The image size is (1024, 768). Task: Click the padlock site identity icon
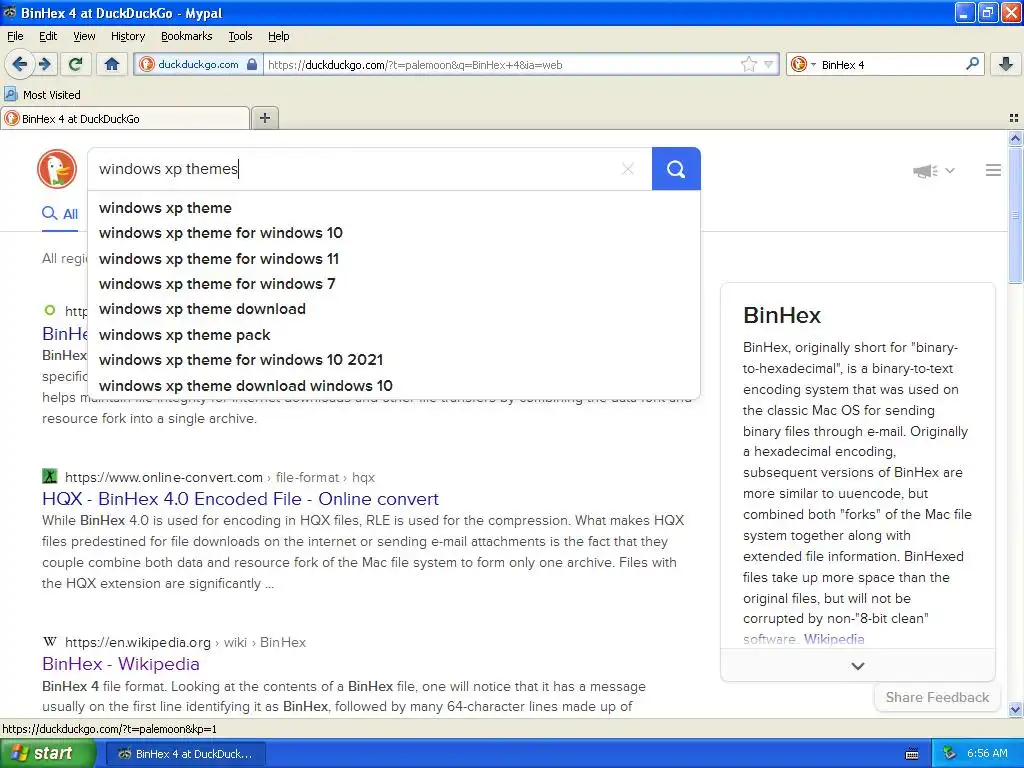[252, 64]
